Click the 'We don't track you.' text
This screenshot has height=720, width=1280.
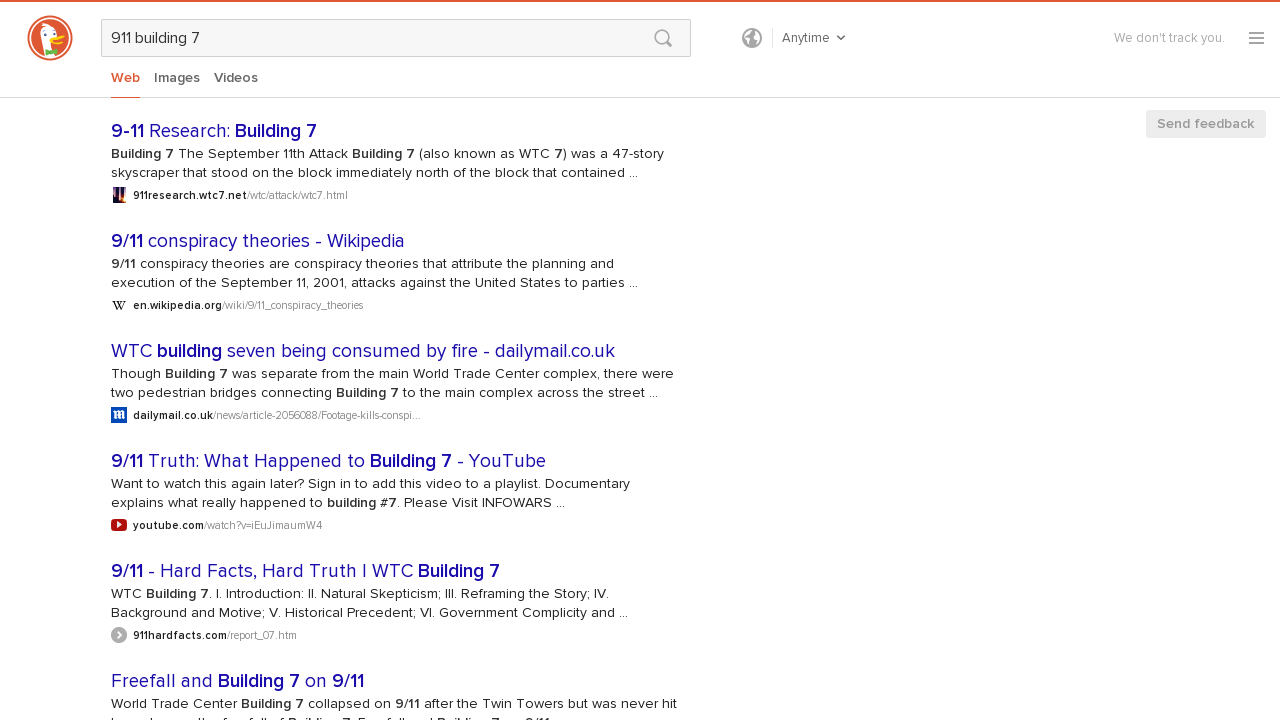[x=1169, y=38]
